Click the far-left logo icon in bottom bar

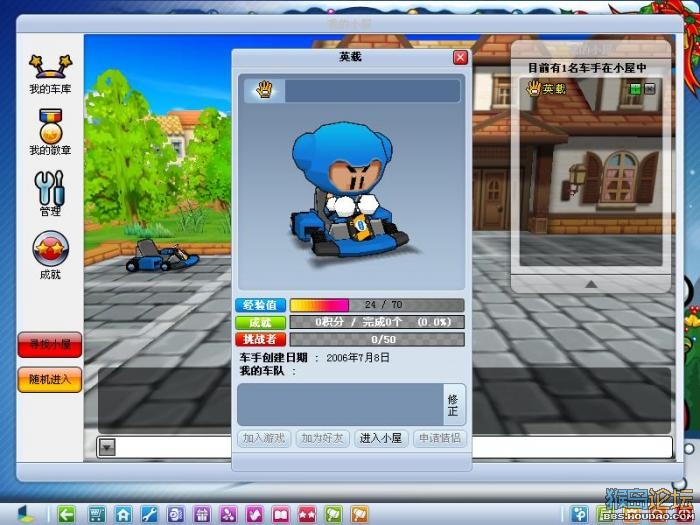coord(25,514)
